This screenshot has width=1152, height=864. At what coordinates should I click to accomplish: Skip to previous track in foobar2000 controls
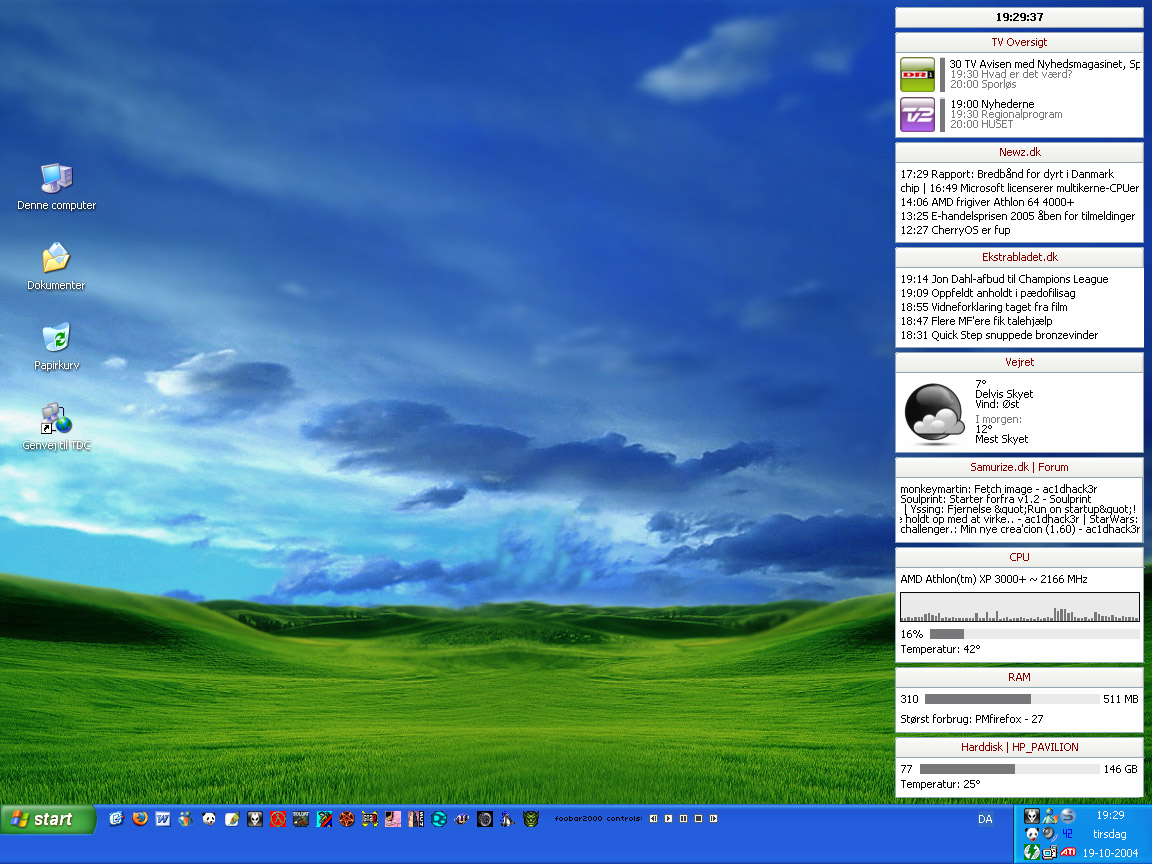(653, 818)
